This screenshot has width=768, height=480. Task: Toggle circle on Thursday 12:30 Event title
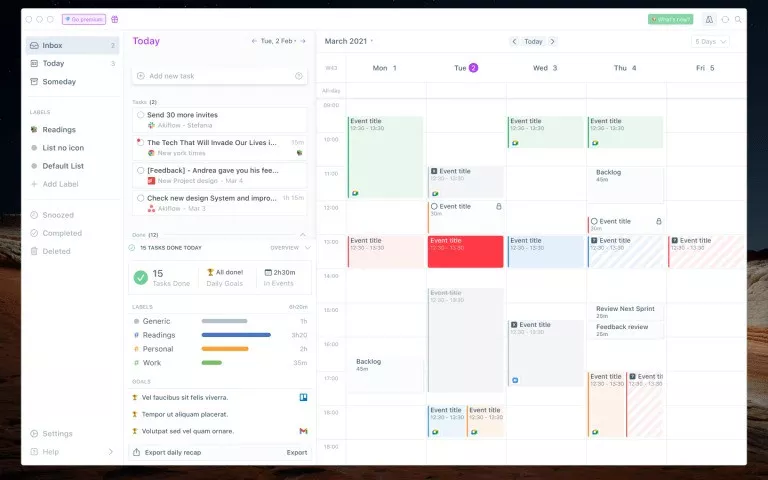click(594, 221)
